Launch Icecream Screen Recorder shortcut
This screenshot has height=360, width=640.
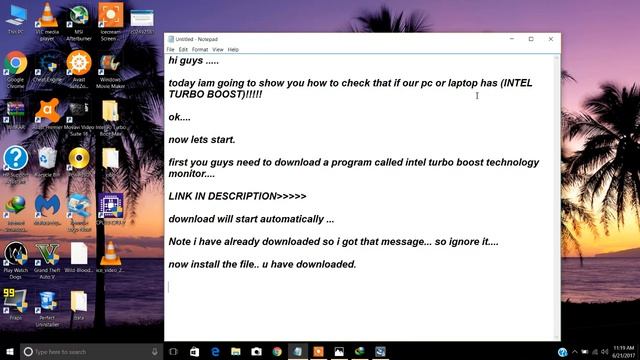pos(110,21)
